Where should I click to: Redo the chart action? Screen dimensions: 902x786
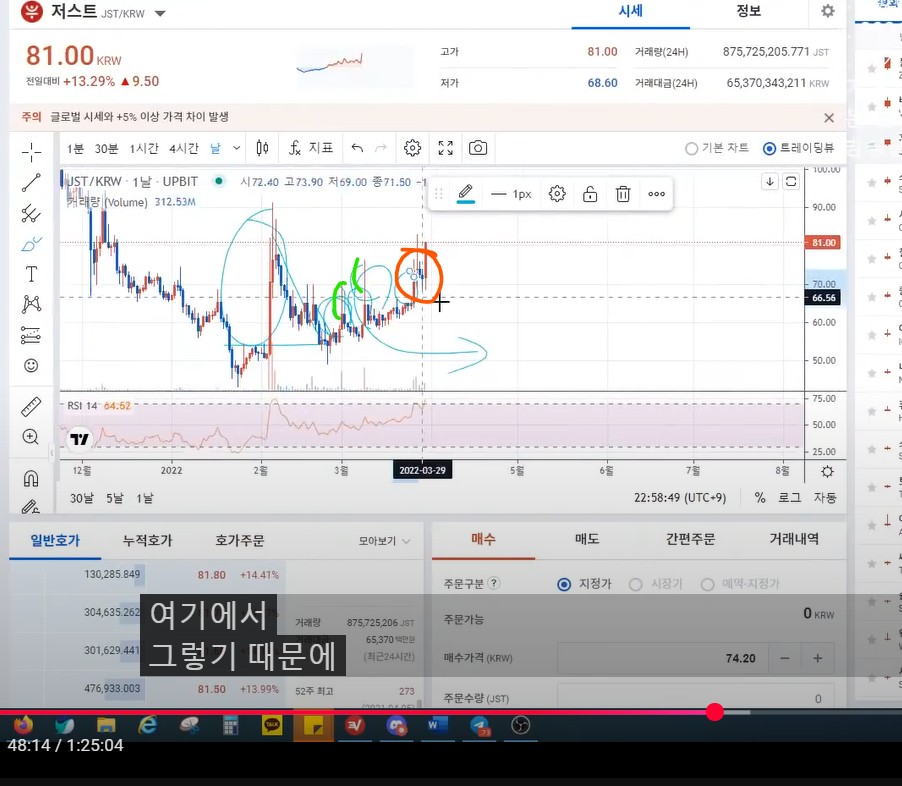pyautogui.click(x=381, y=148)
